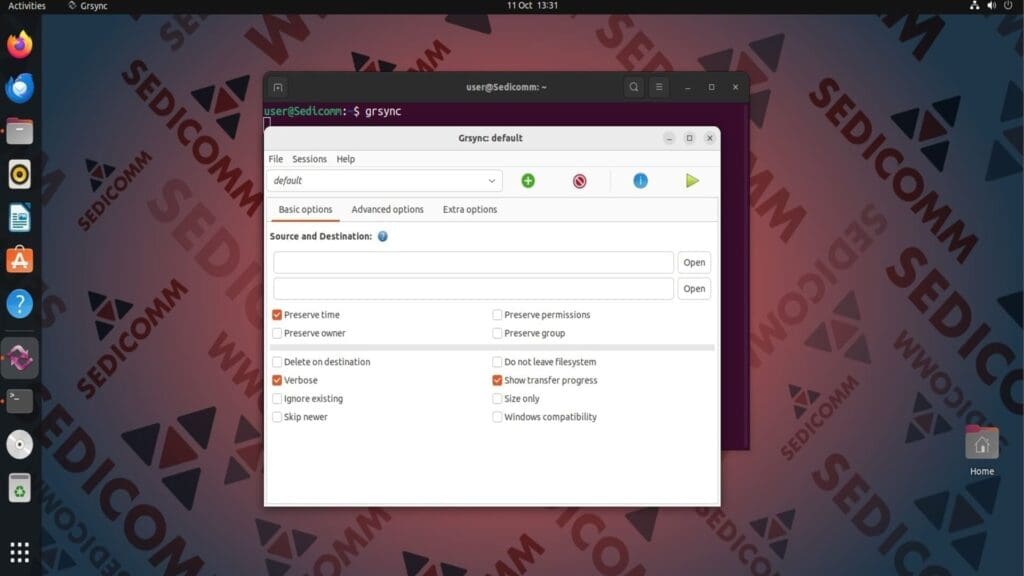
Task: Close the terminal window
Action: click(735, 87)
